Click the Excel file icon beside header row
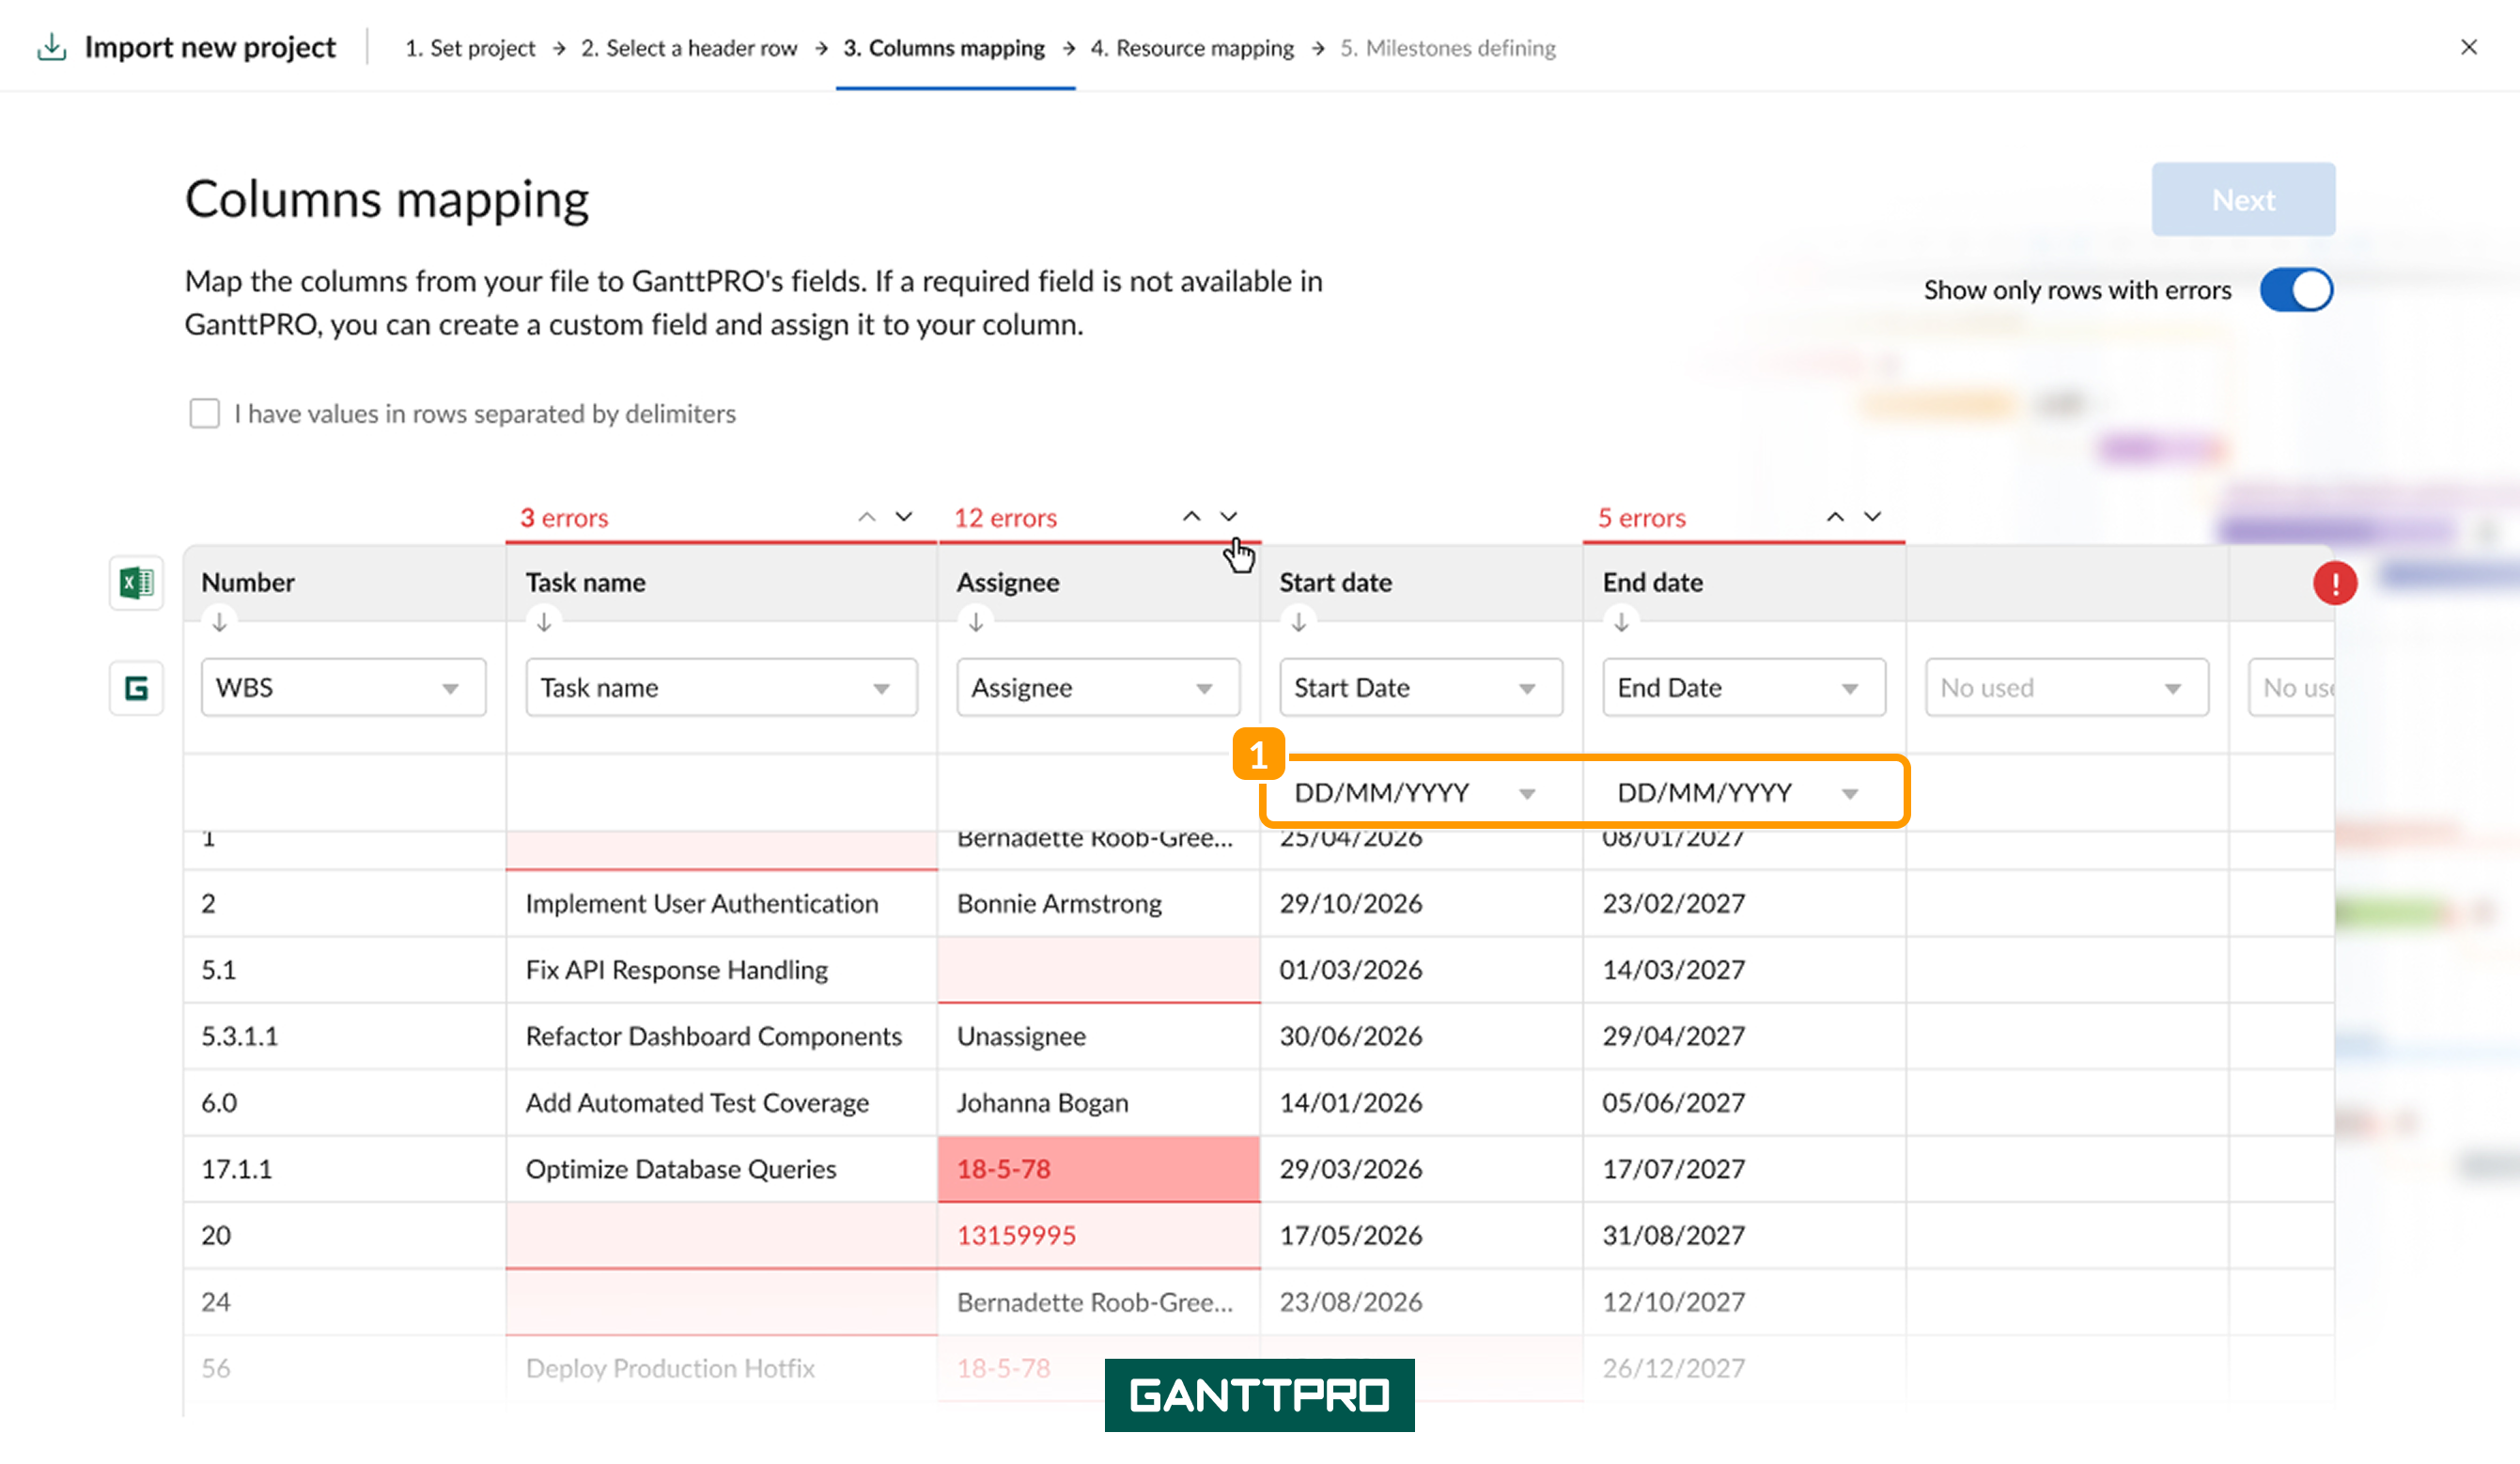The image size is (2520, 1464). 136,582
